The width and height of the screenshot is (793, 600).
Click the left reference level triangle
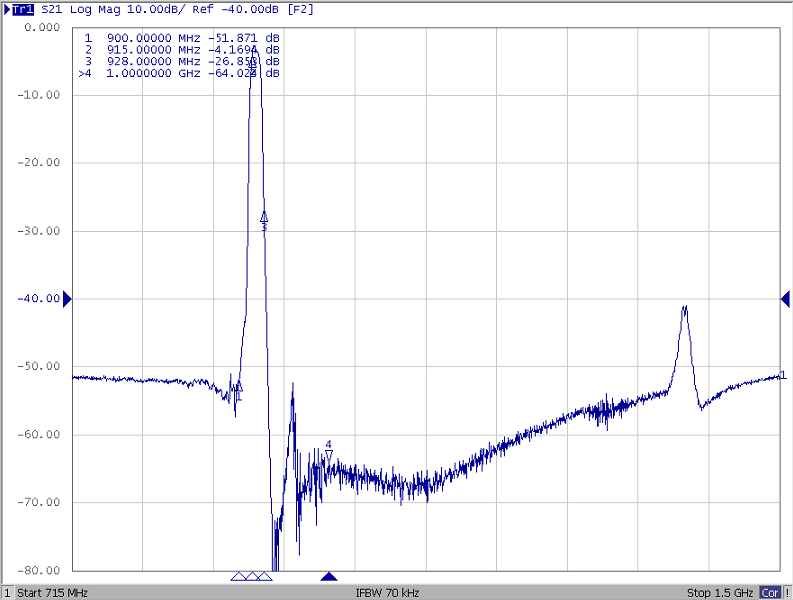click(68, 298)
